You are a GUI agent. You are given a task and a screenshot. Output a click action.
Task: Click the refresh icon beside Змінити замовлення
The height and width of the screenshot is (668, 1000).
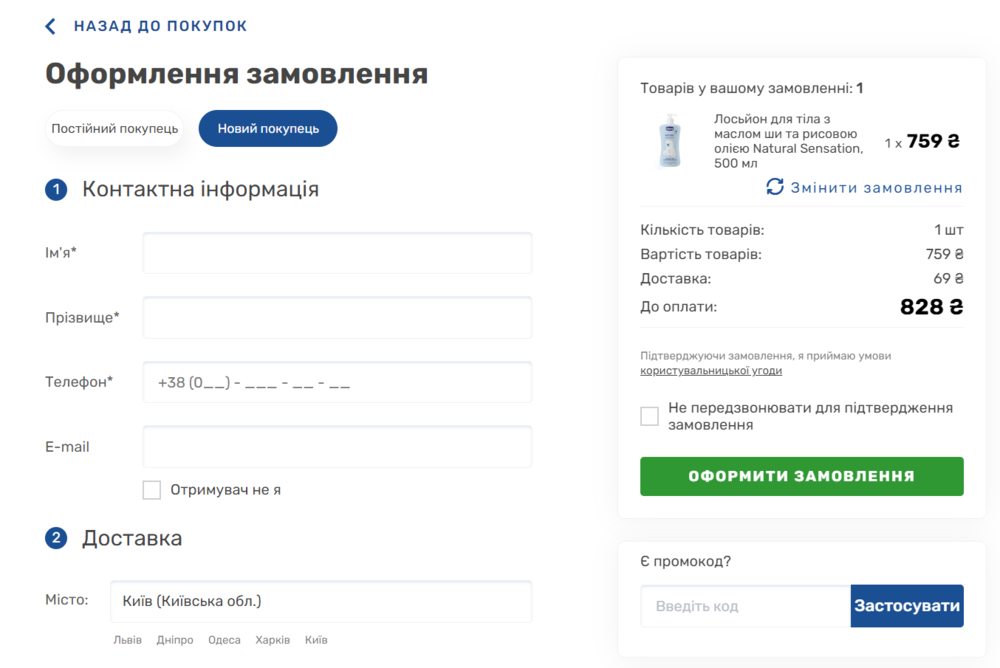tap(775, 187)
